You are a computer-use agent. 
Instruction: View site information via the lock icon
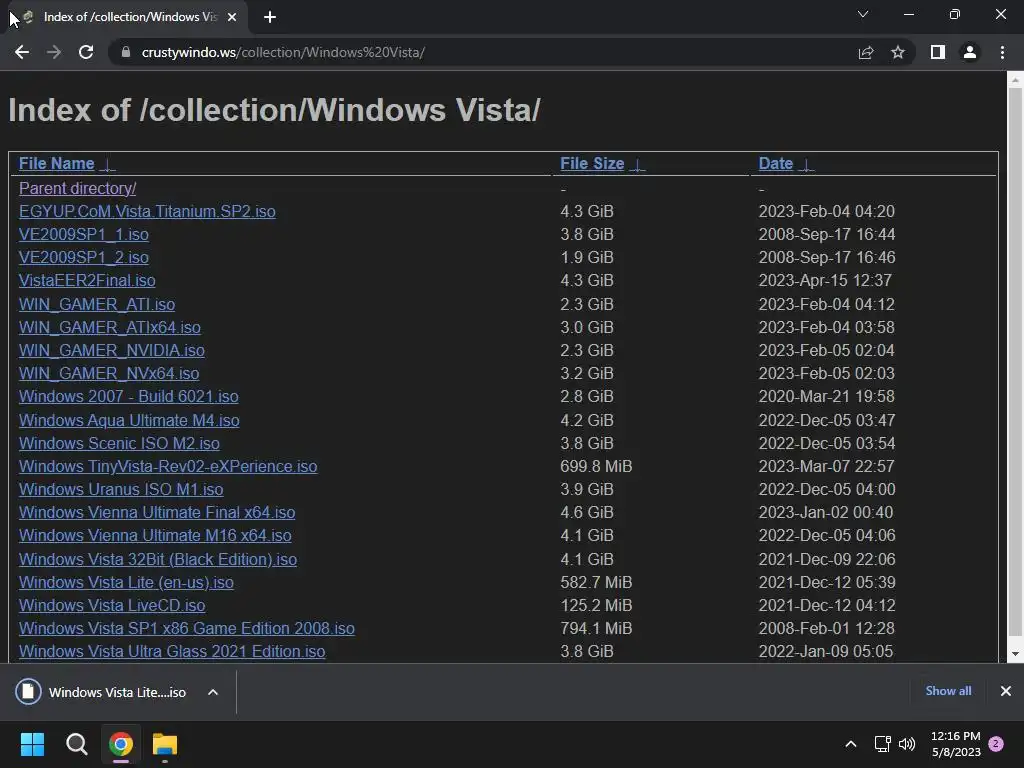[126, 52]
